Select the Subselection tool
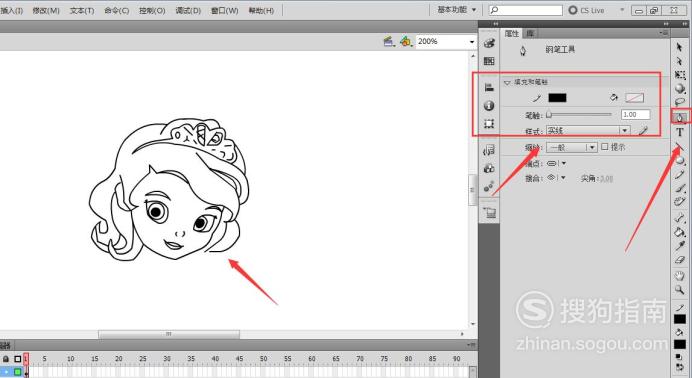Viewport: 692px width, 378px height. 680,61
